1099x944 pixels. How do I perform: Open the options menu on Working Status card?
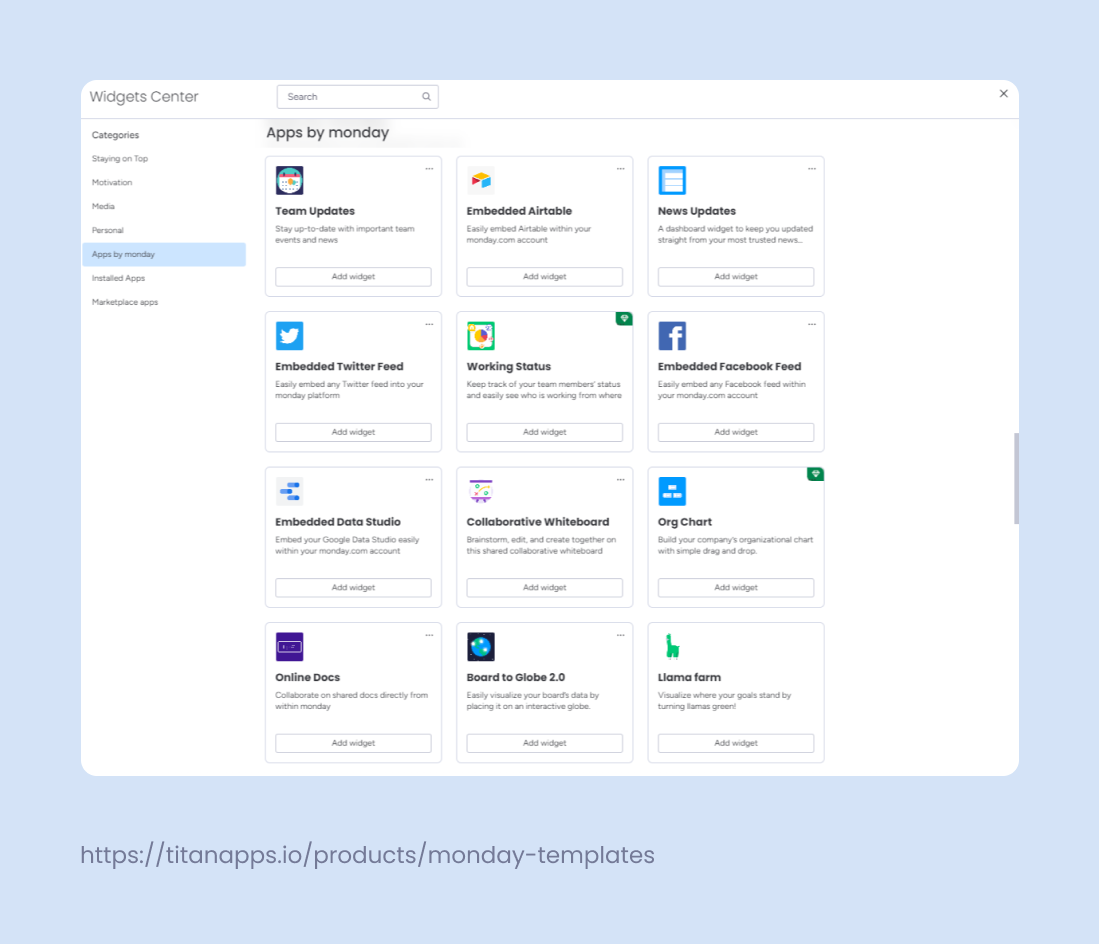click(x=620, y=324)
